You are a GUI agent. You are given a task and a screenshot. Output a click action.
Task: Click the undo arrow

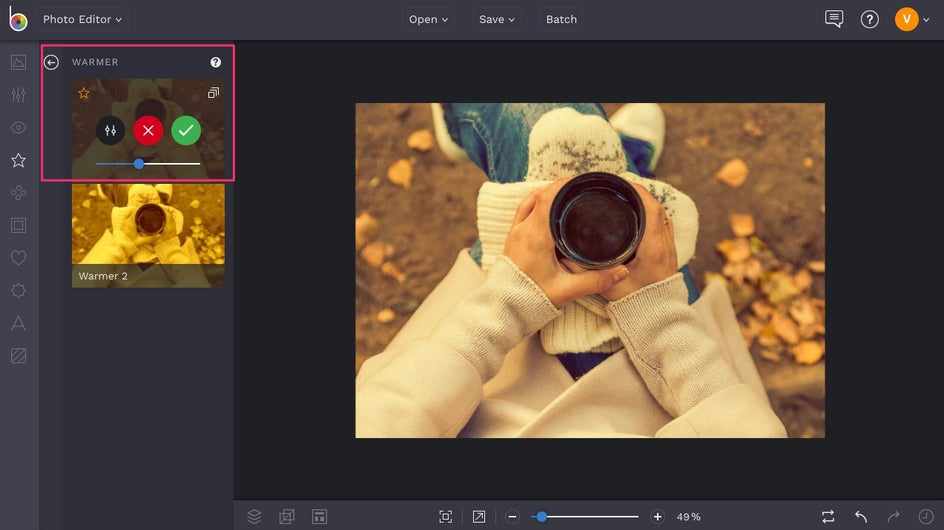point(861,516)
